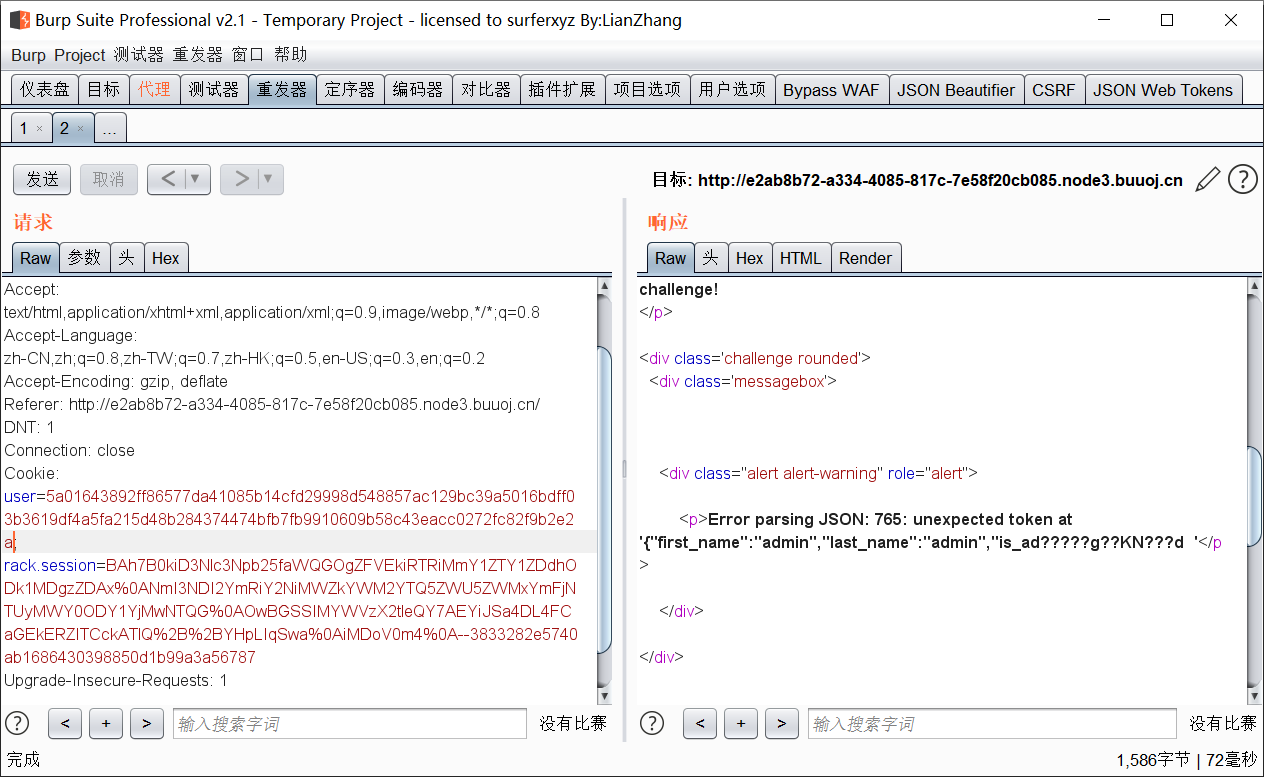
Task: Open the back history dropdown arrow
Action: point(196,179)
